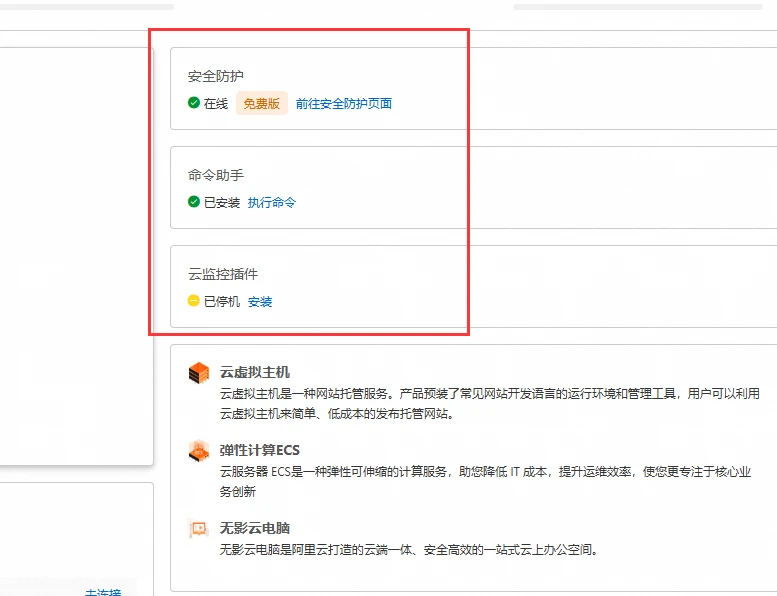Click the green check icon beside 在线
The width and height of the screenshot is (777, 596).
194,103
